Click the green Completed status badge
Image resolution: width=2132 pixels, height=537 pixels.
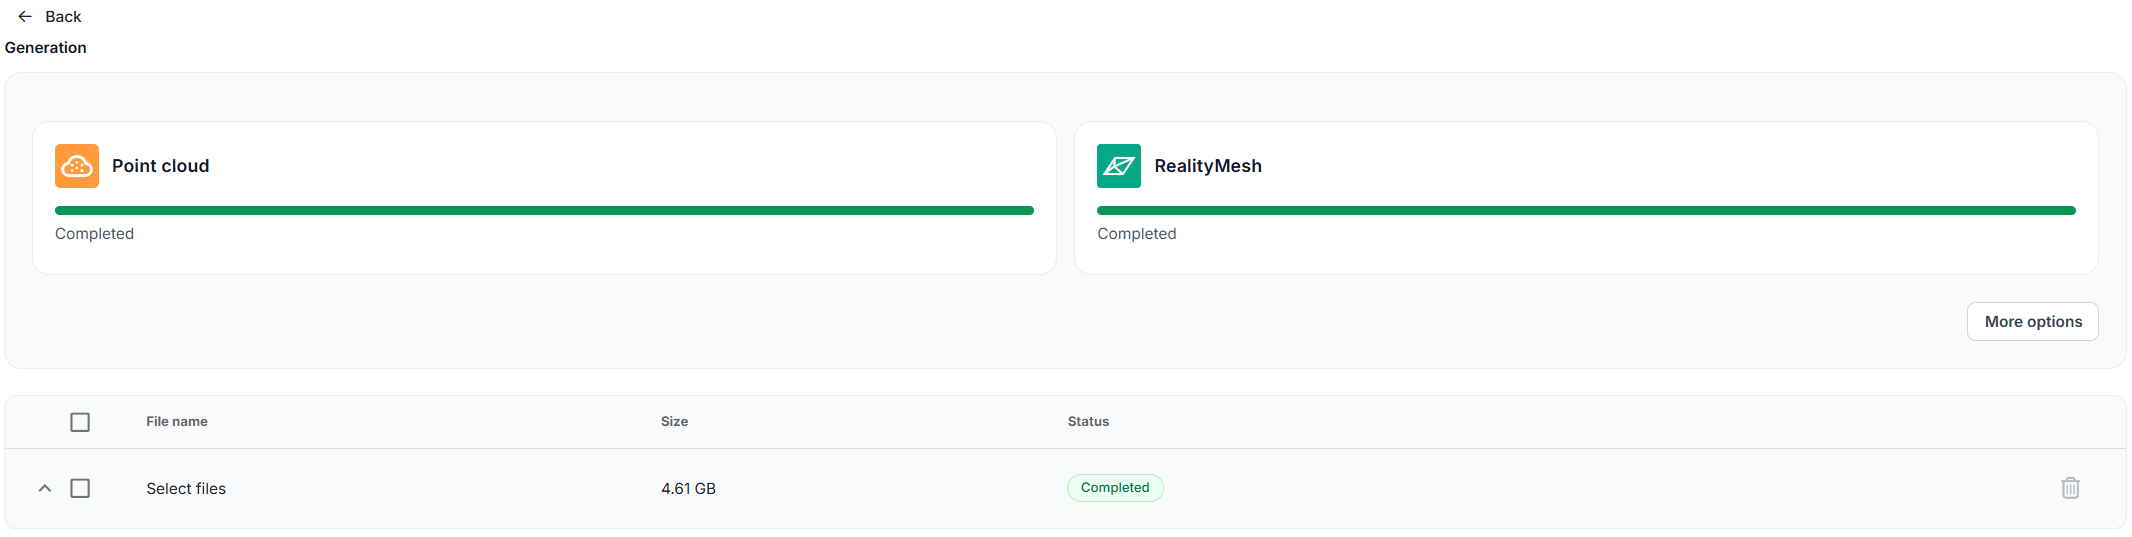click(1115, 488)
